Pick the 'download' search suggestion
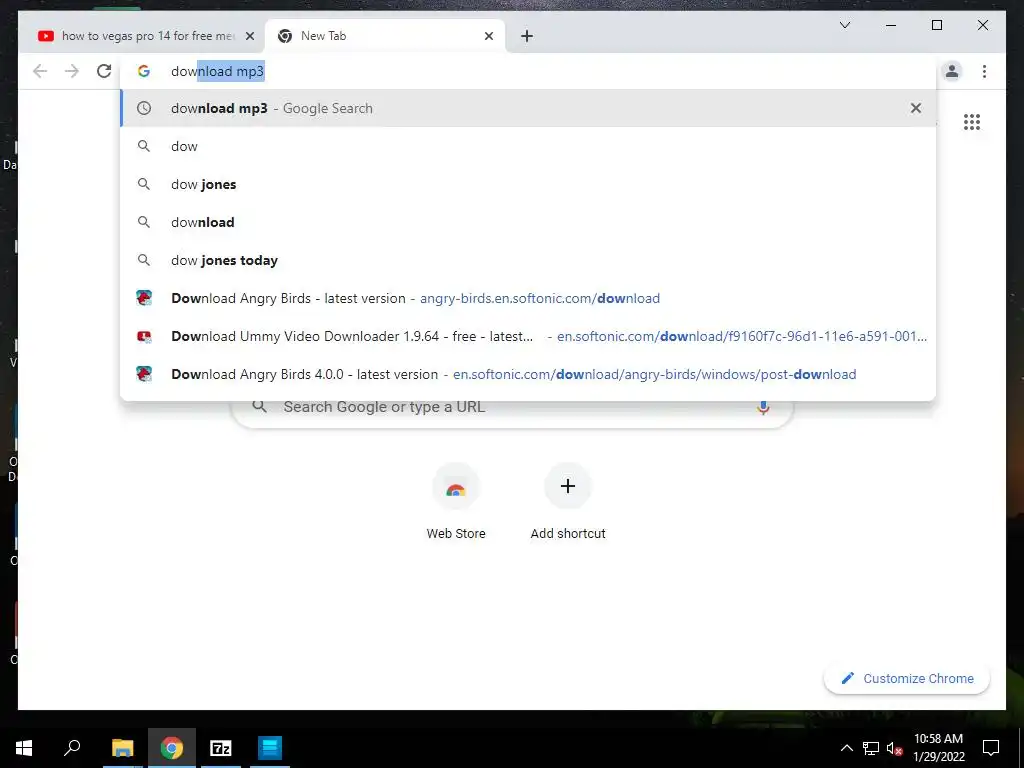The image size is (1024, 768). click(528, 222)
